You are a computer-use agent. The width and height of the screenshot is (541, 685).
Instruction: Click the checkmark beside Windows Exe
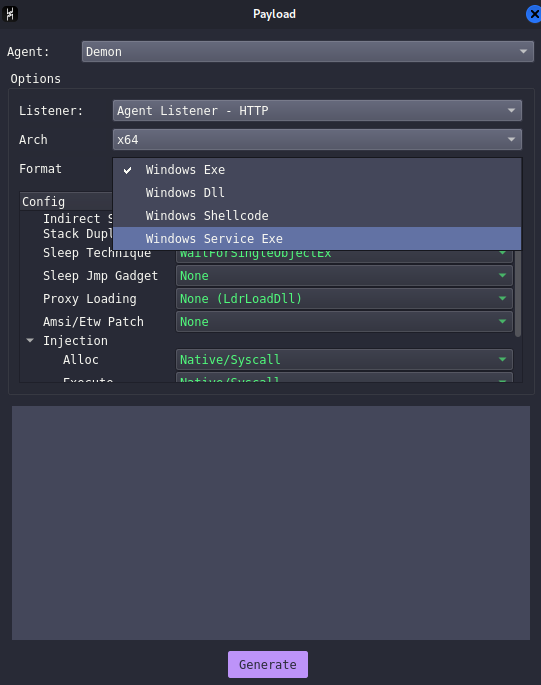click(x=127, y=170)
